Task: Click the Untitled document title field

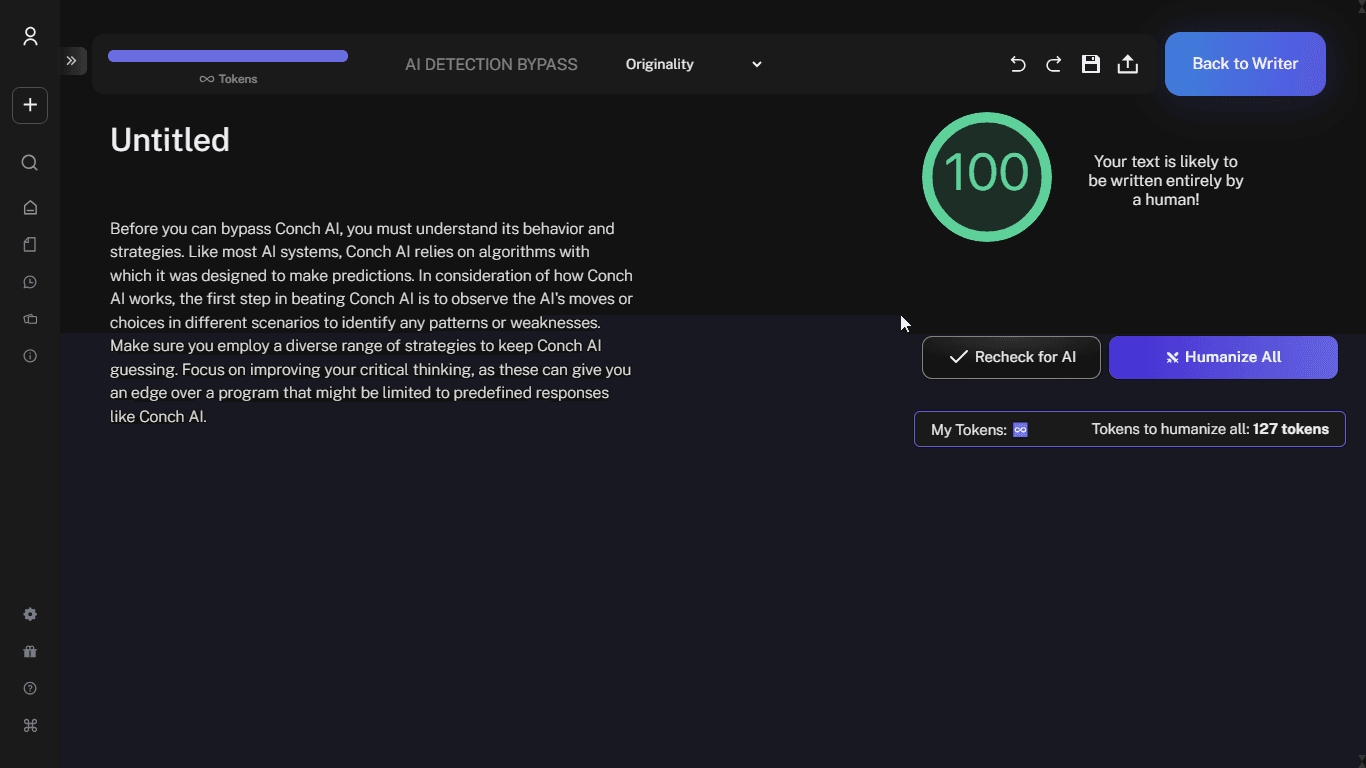Action: coord(170,140)
